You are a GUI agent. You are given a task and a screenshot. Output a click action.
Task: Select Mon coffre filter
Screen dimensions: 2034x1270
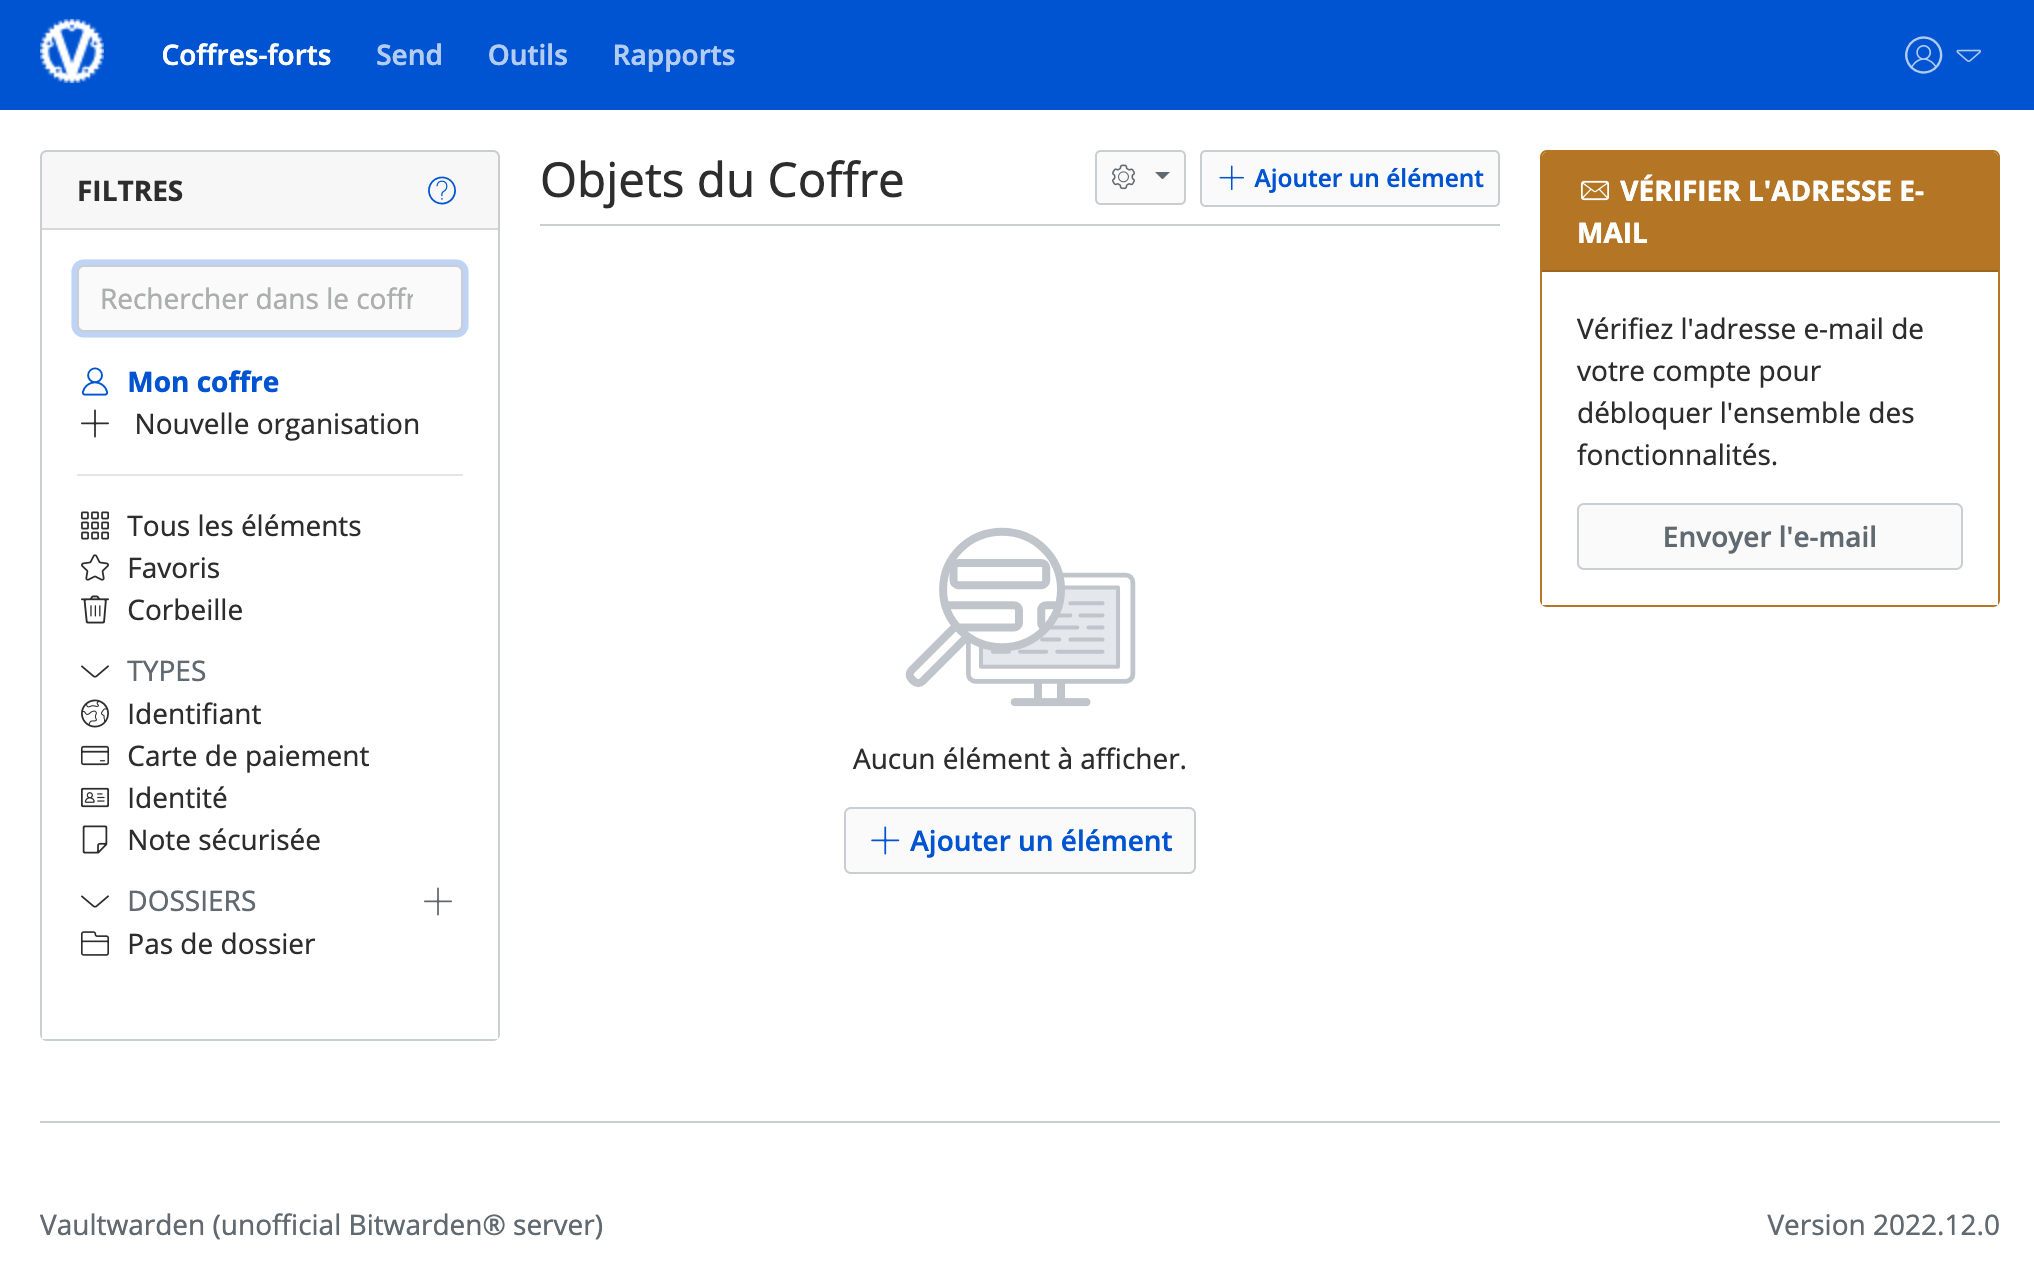tap(203, 382)
